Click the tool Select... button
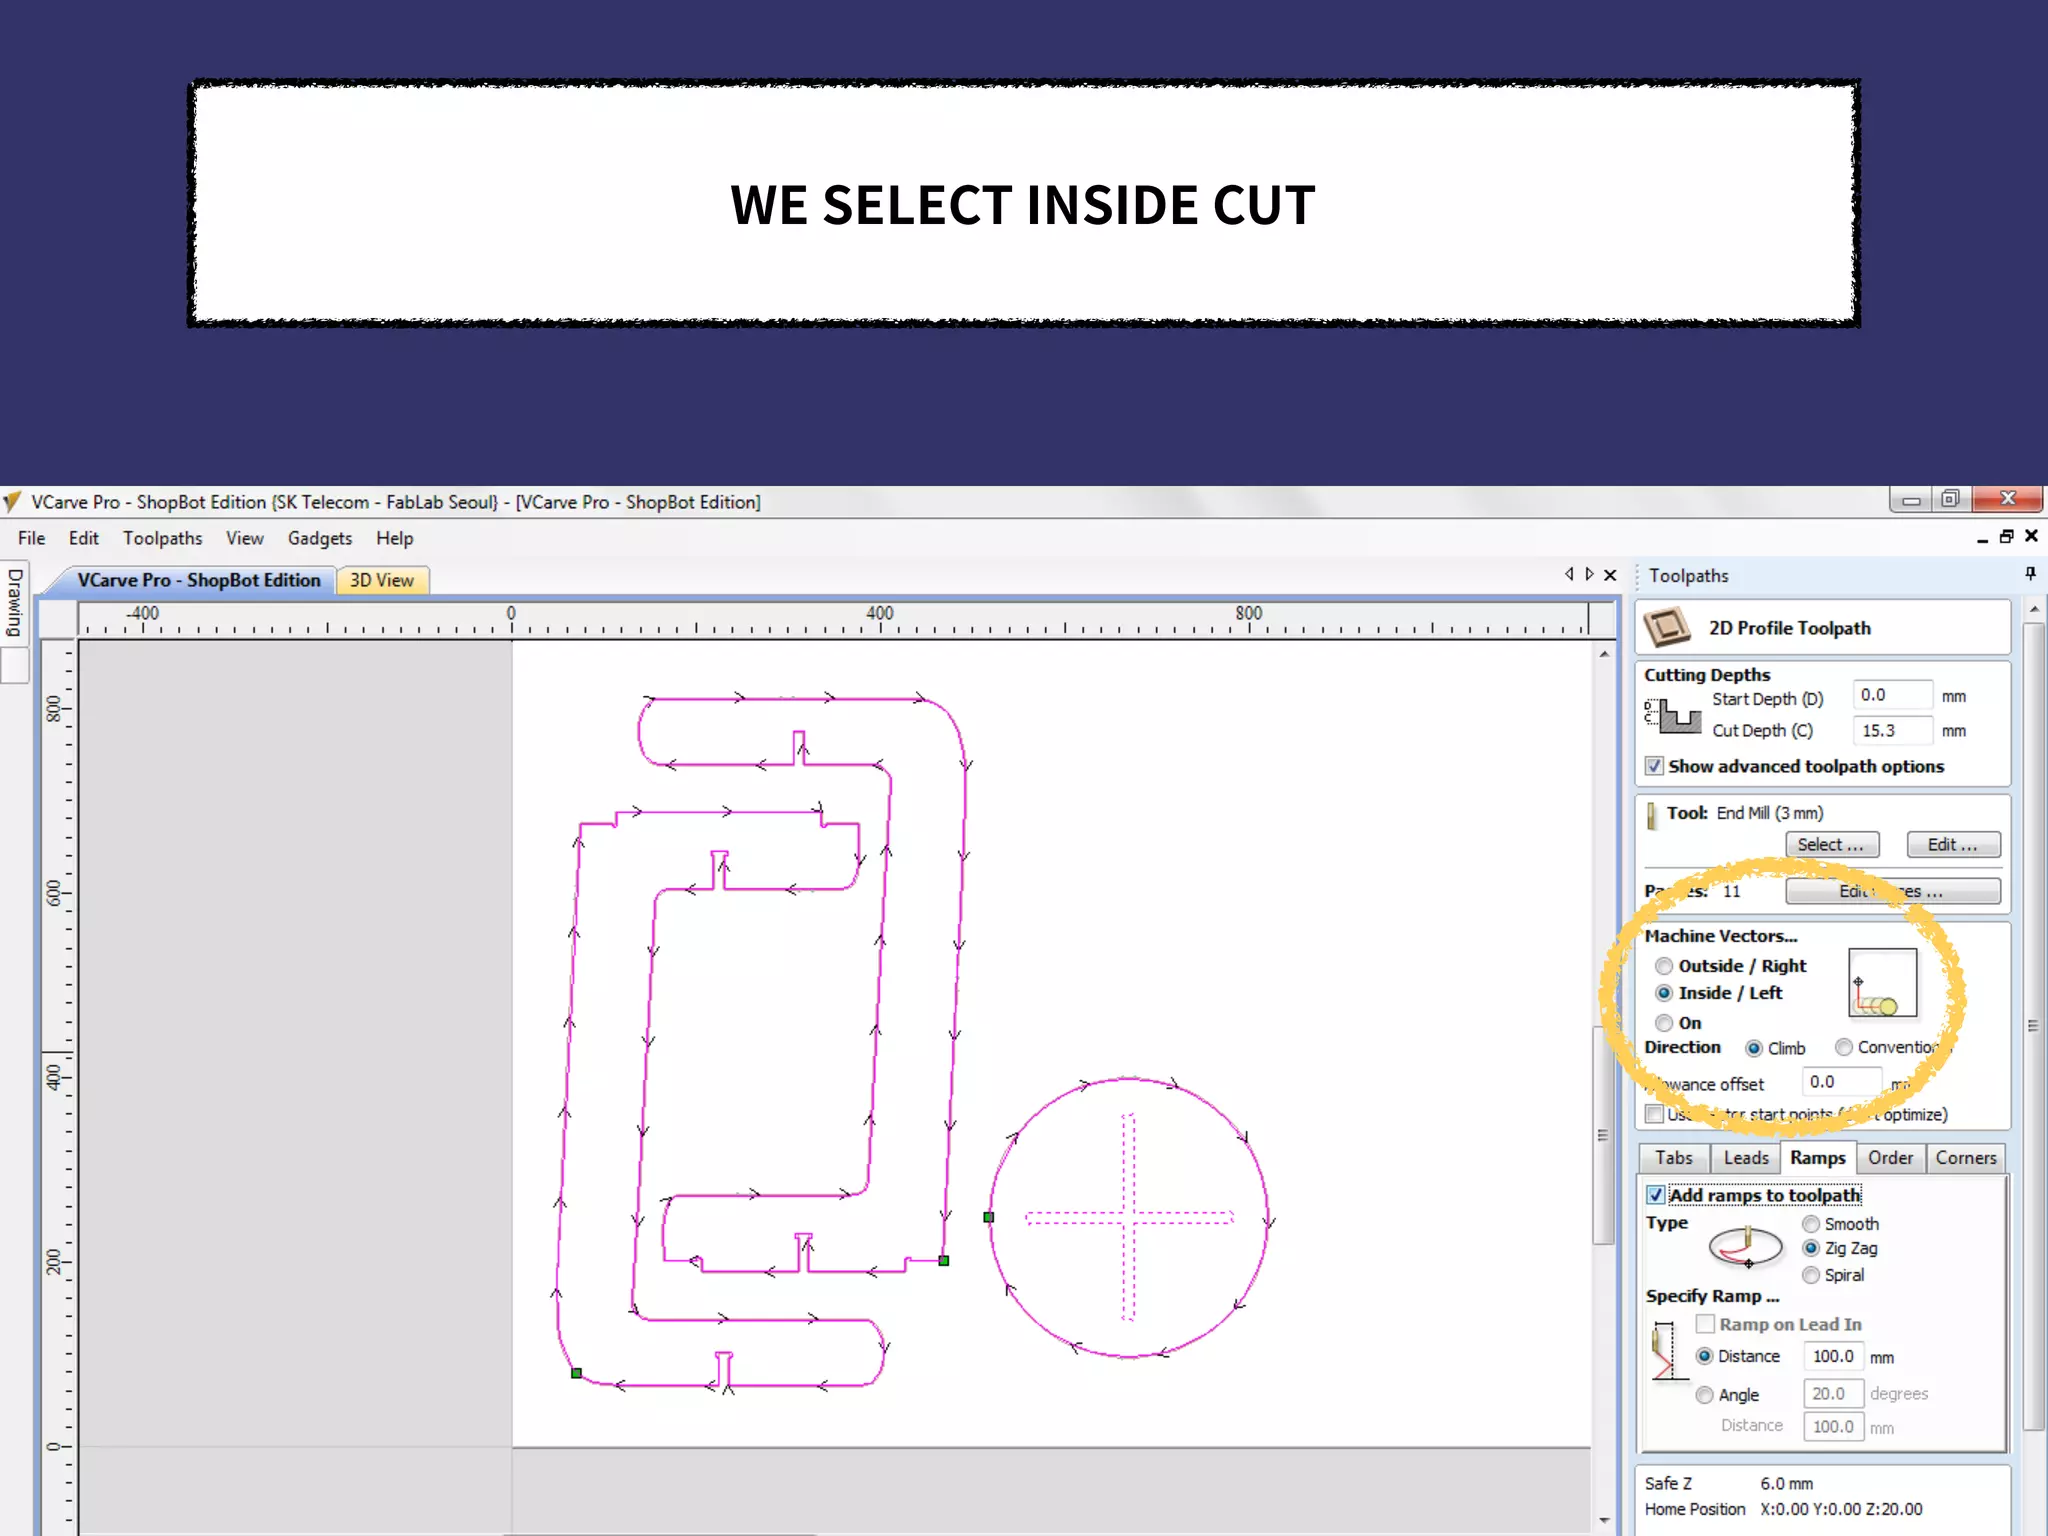The image size is (2048, 1536). tap(1831, 845)
